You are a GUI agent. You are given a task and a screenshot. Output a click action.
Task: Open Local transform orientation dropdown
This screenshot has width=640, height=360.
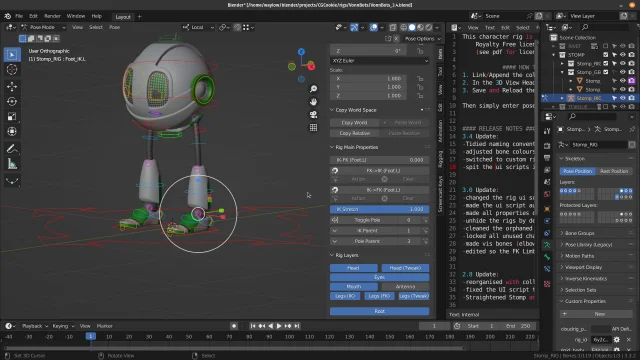198,27
